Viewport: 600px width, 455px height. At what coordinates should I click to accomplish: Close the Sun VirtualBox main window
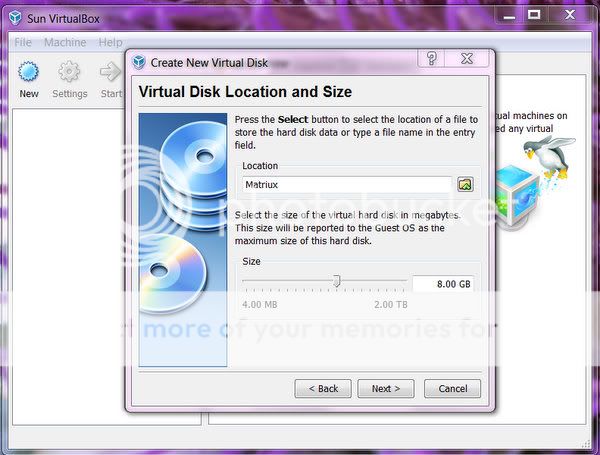click(570, 15)
